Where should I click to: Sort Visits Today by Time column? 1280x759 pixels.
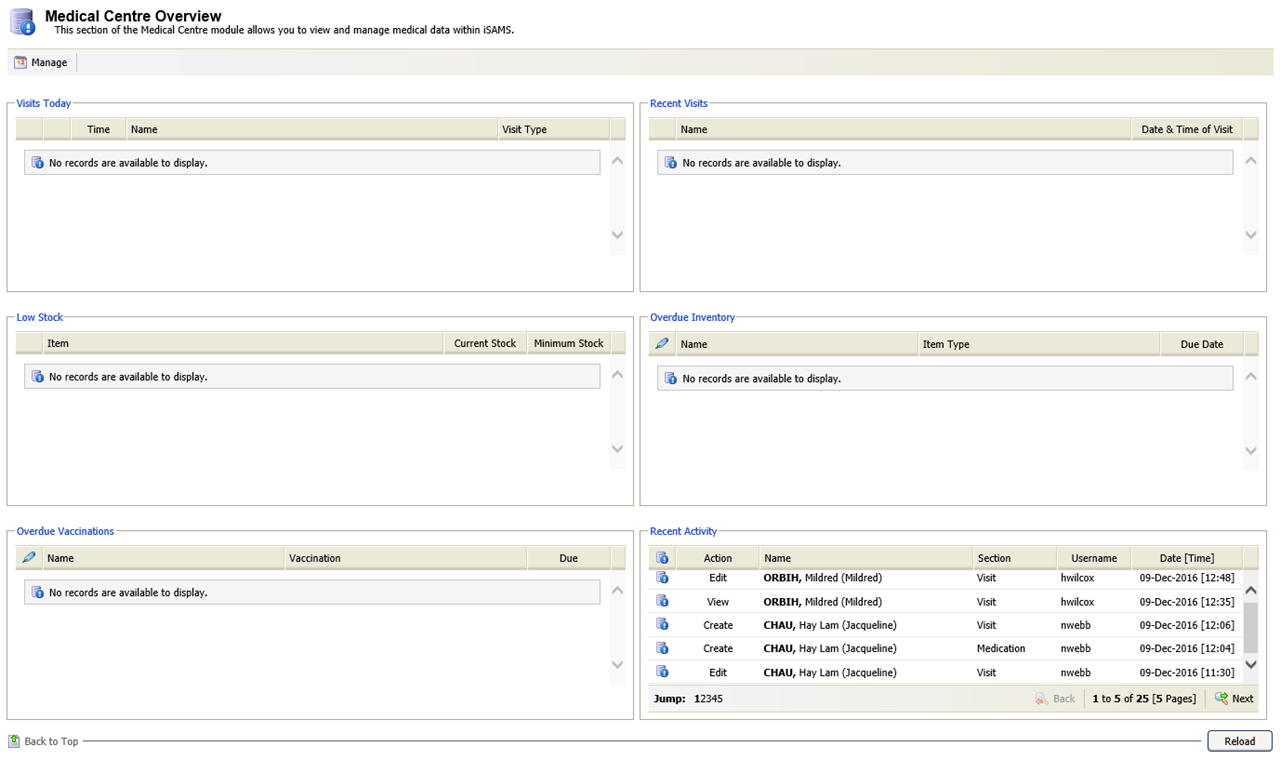(98, 129)
